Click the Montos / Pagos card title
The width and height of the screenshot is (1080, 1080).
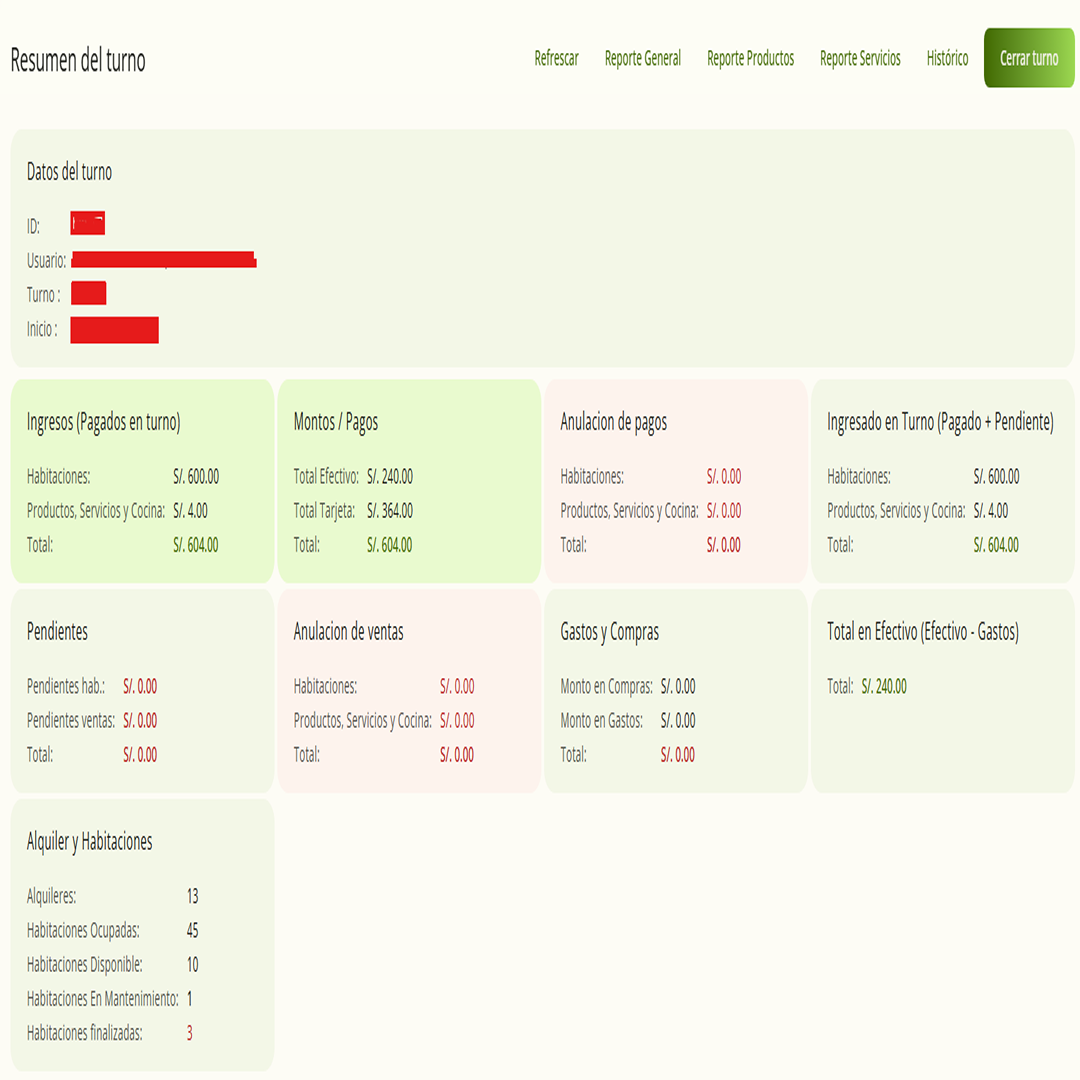335,422
